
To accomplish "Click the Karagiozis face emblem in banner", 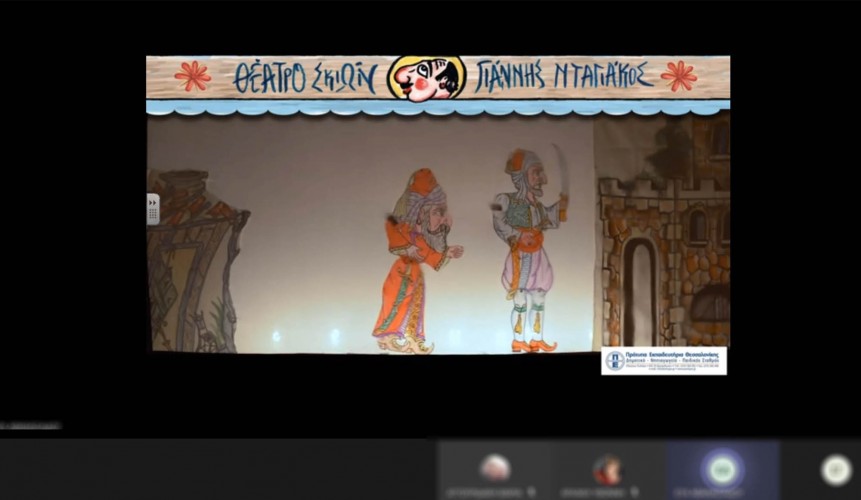I will coord(426,78).
